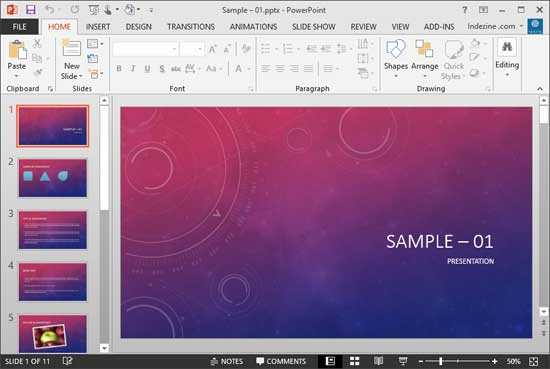Screen dimensions: 550x369
Task: Click the Paste clipboard icon
Action: click(17, 49)
